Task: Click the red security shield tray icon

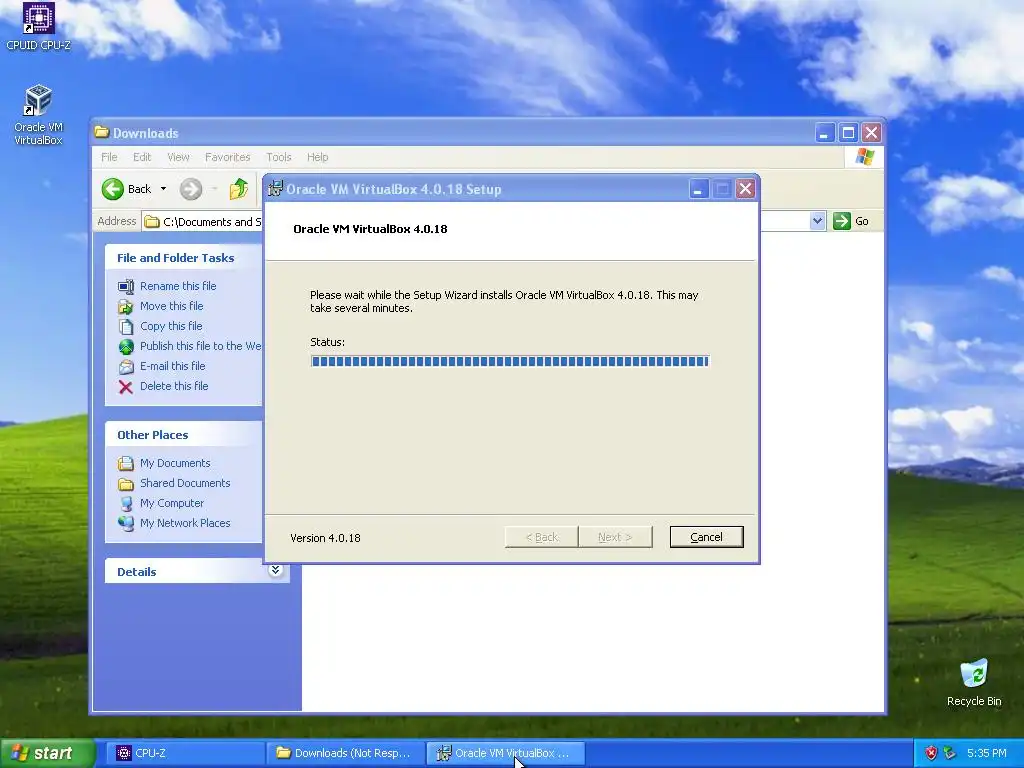Action: [931, 753]
